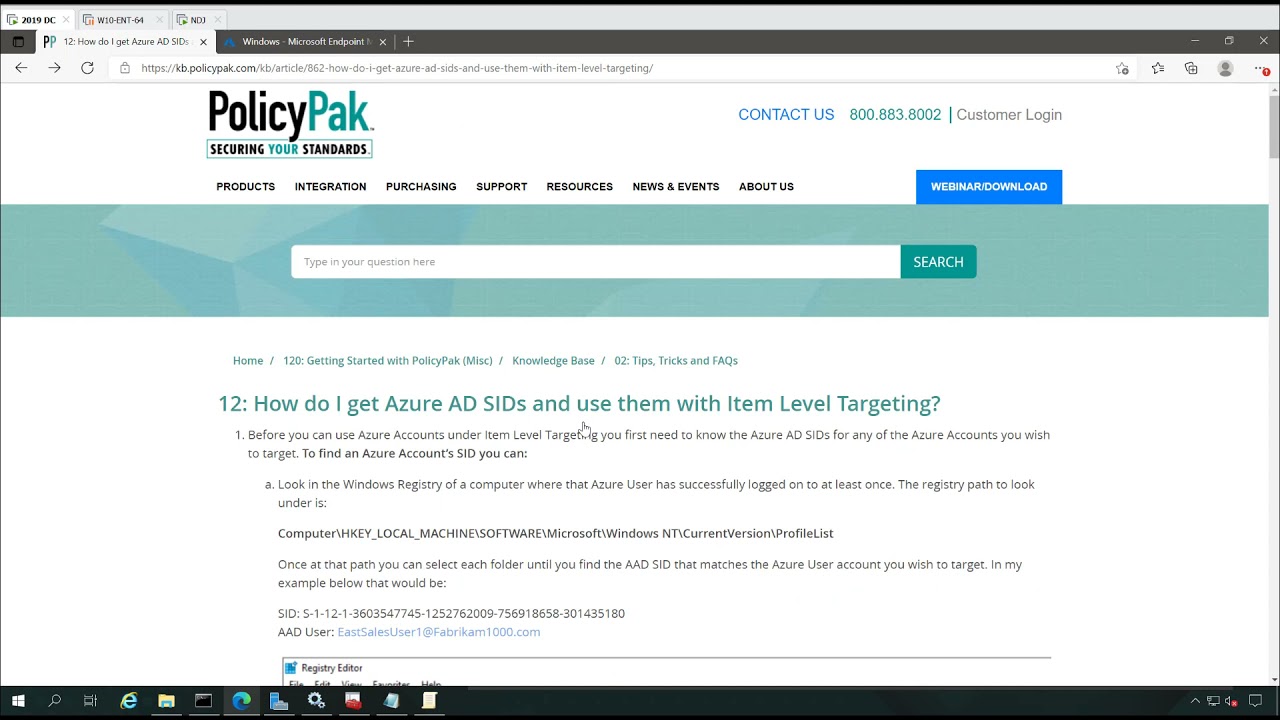Open Server Manager from taskbar

[279, 702]
